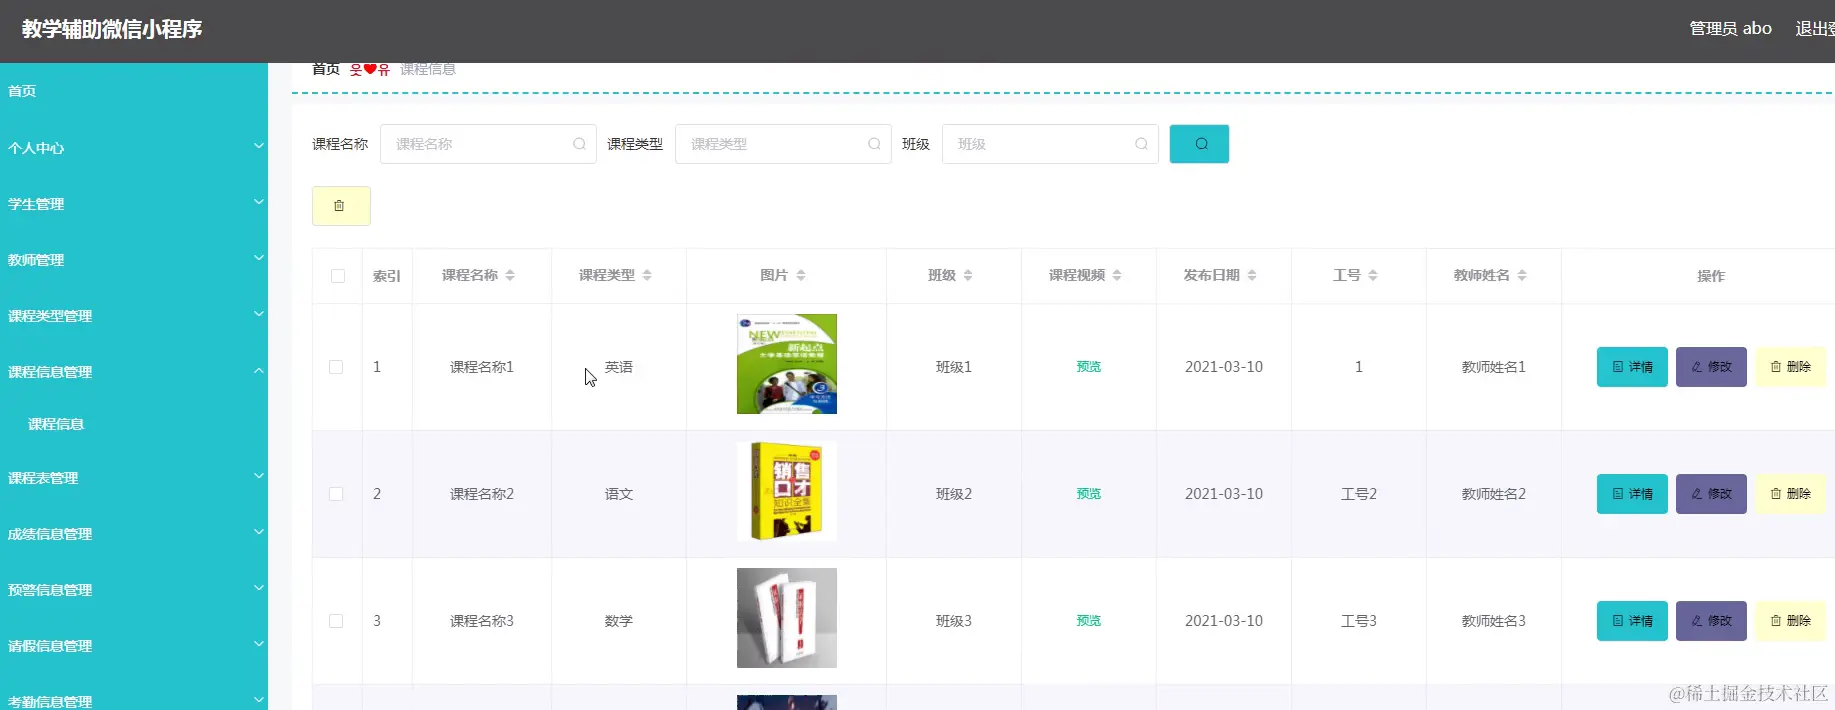Focus the 班级 search input
Viewport: 1835px width, 710px height.
1050,144
